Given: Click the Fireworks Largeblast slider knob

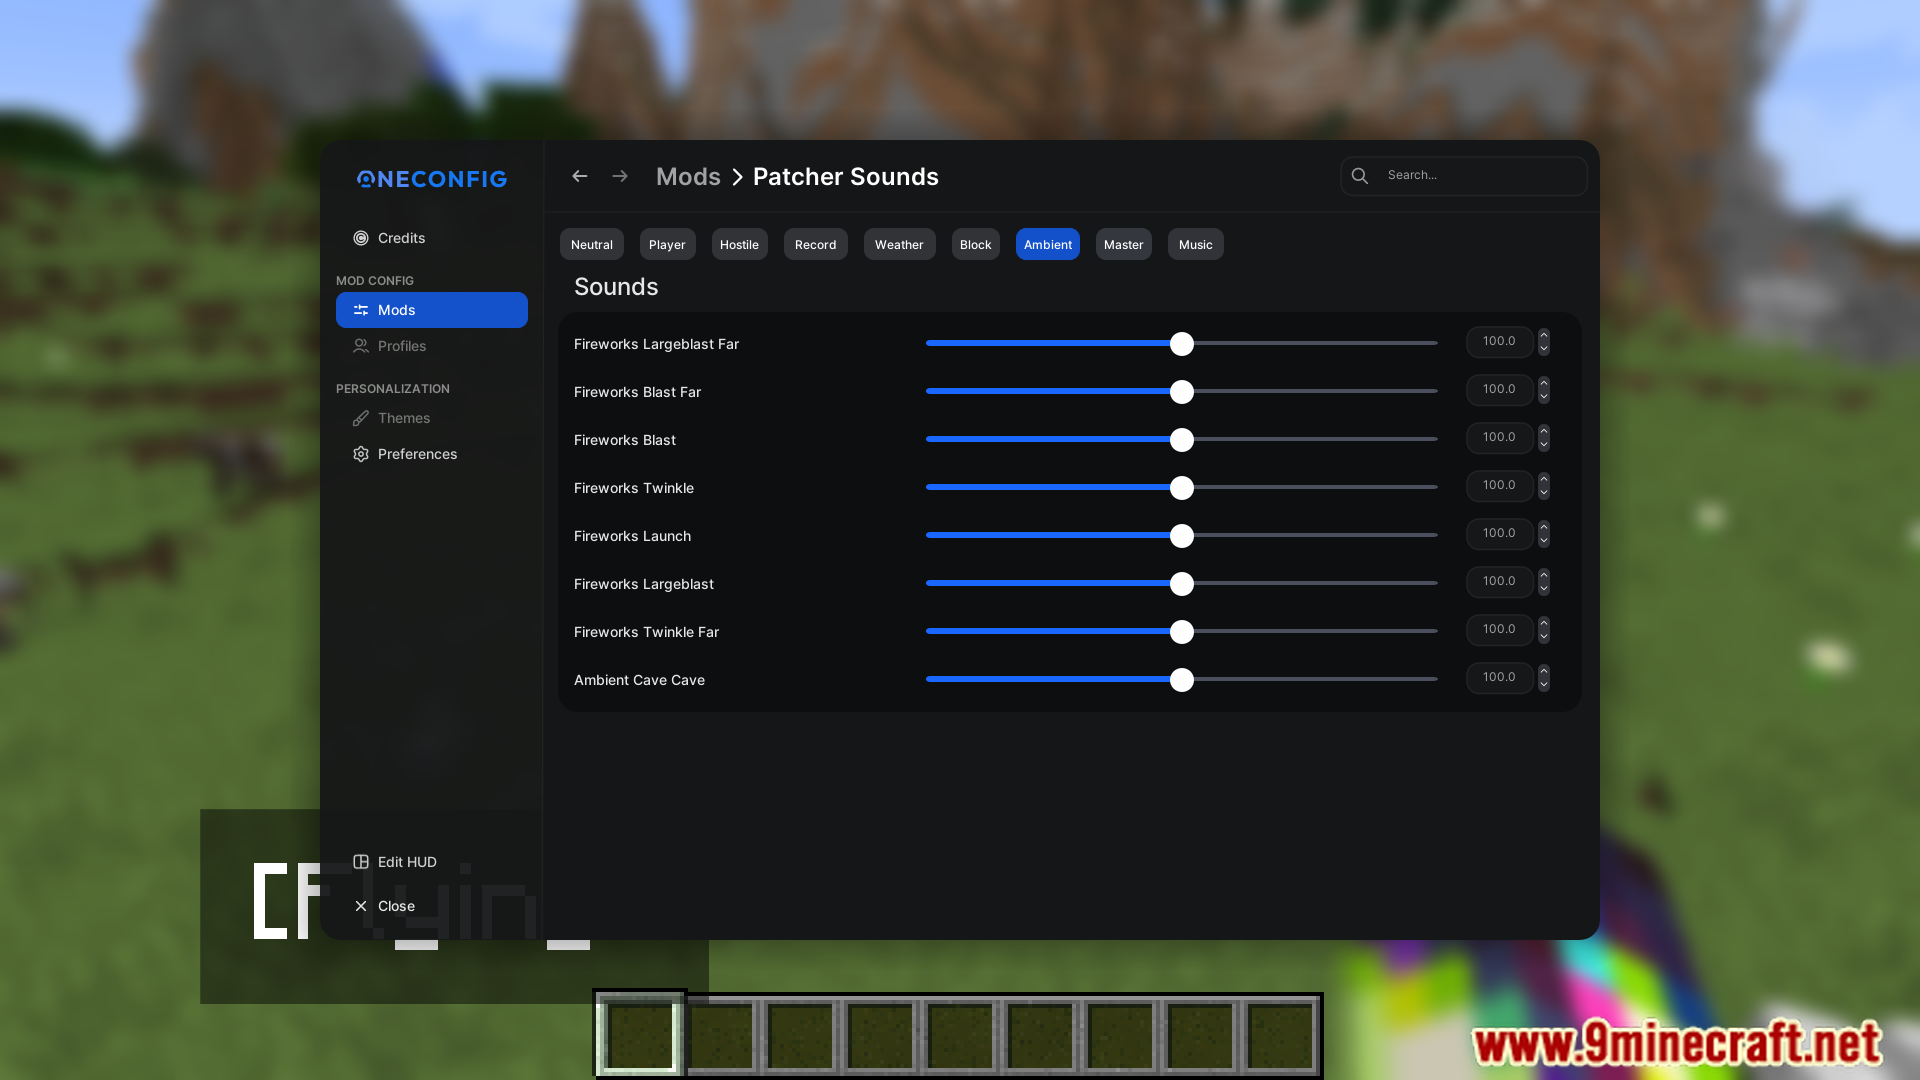Looking at the screenshot, I should click(1182, 584).
